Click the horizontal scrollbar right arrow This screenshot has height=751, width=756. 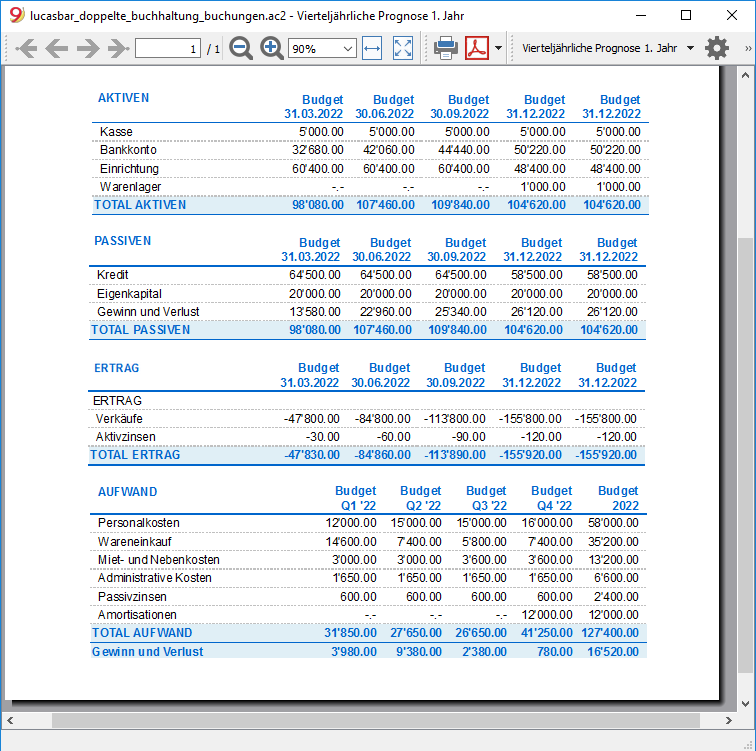[729, 721]
